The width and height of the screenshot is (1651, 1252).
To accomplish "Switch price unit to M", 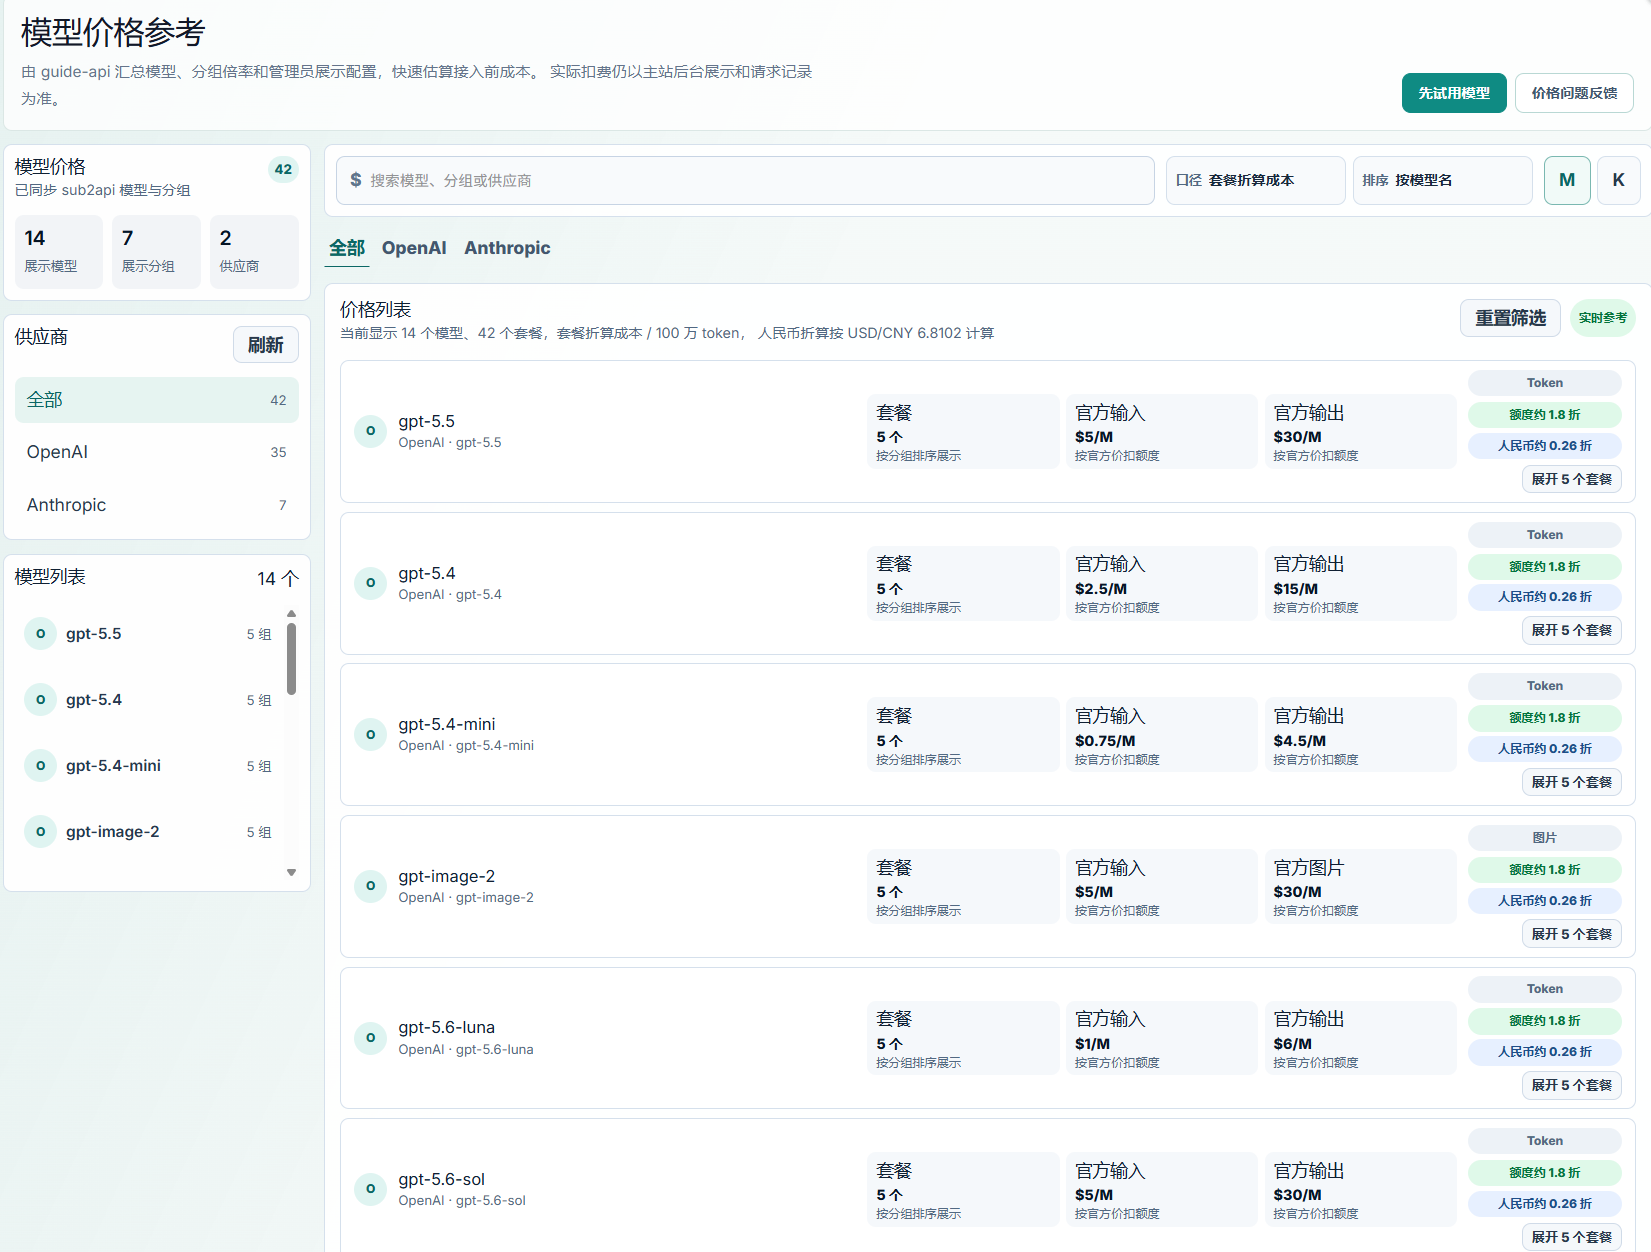I will point(1567,180).
